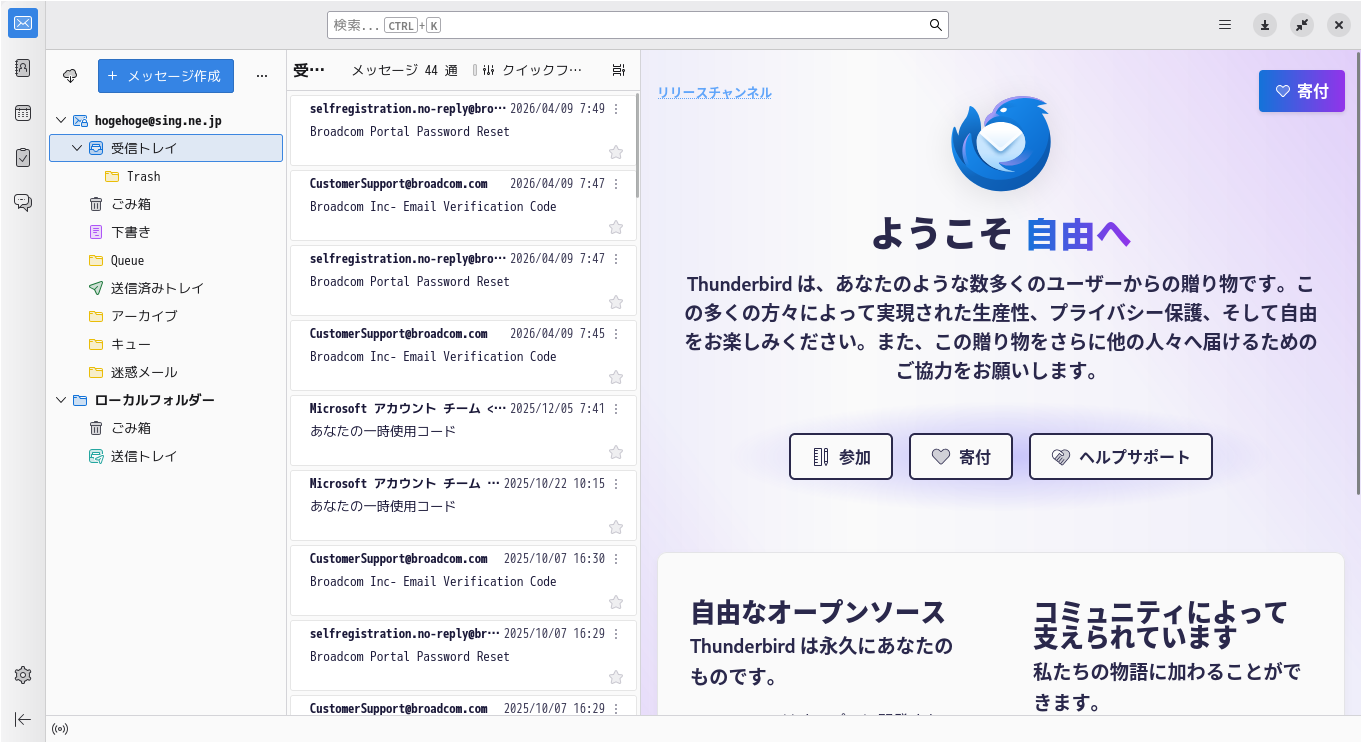Open the Address Book space
The image size is (1362, 743).
coord(23,68)
